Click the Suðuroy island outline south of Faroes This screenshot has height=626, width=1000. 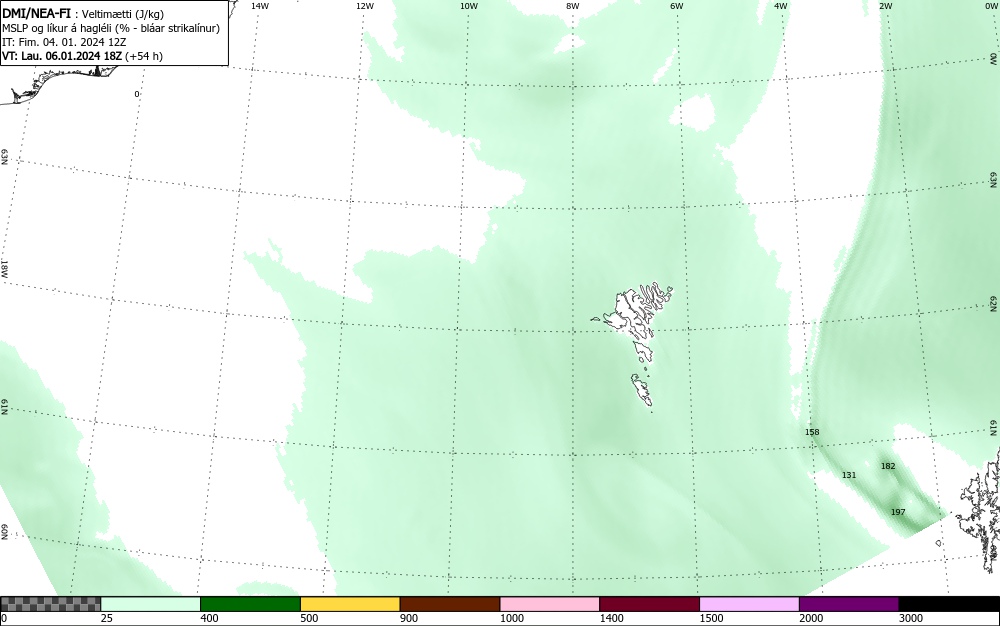pyautogui.click(x=642, y=390)
